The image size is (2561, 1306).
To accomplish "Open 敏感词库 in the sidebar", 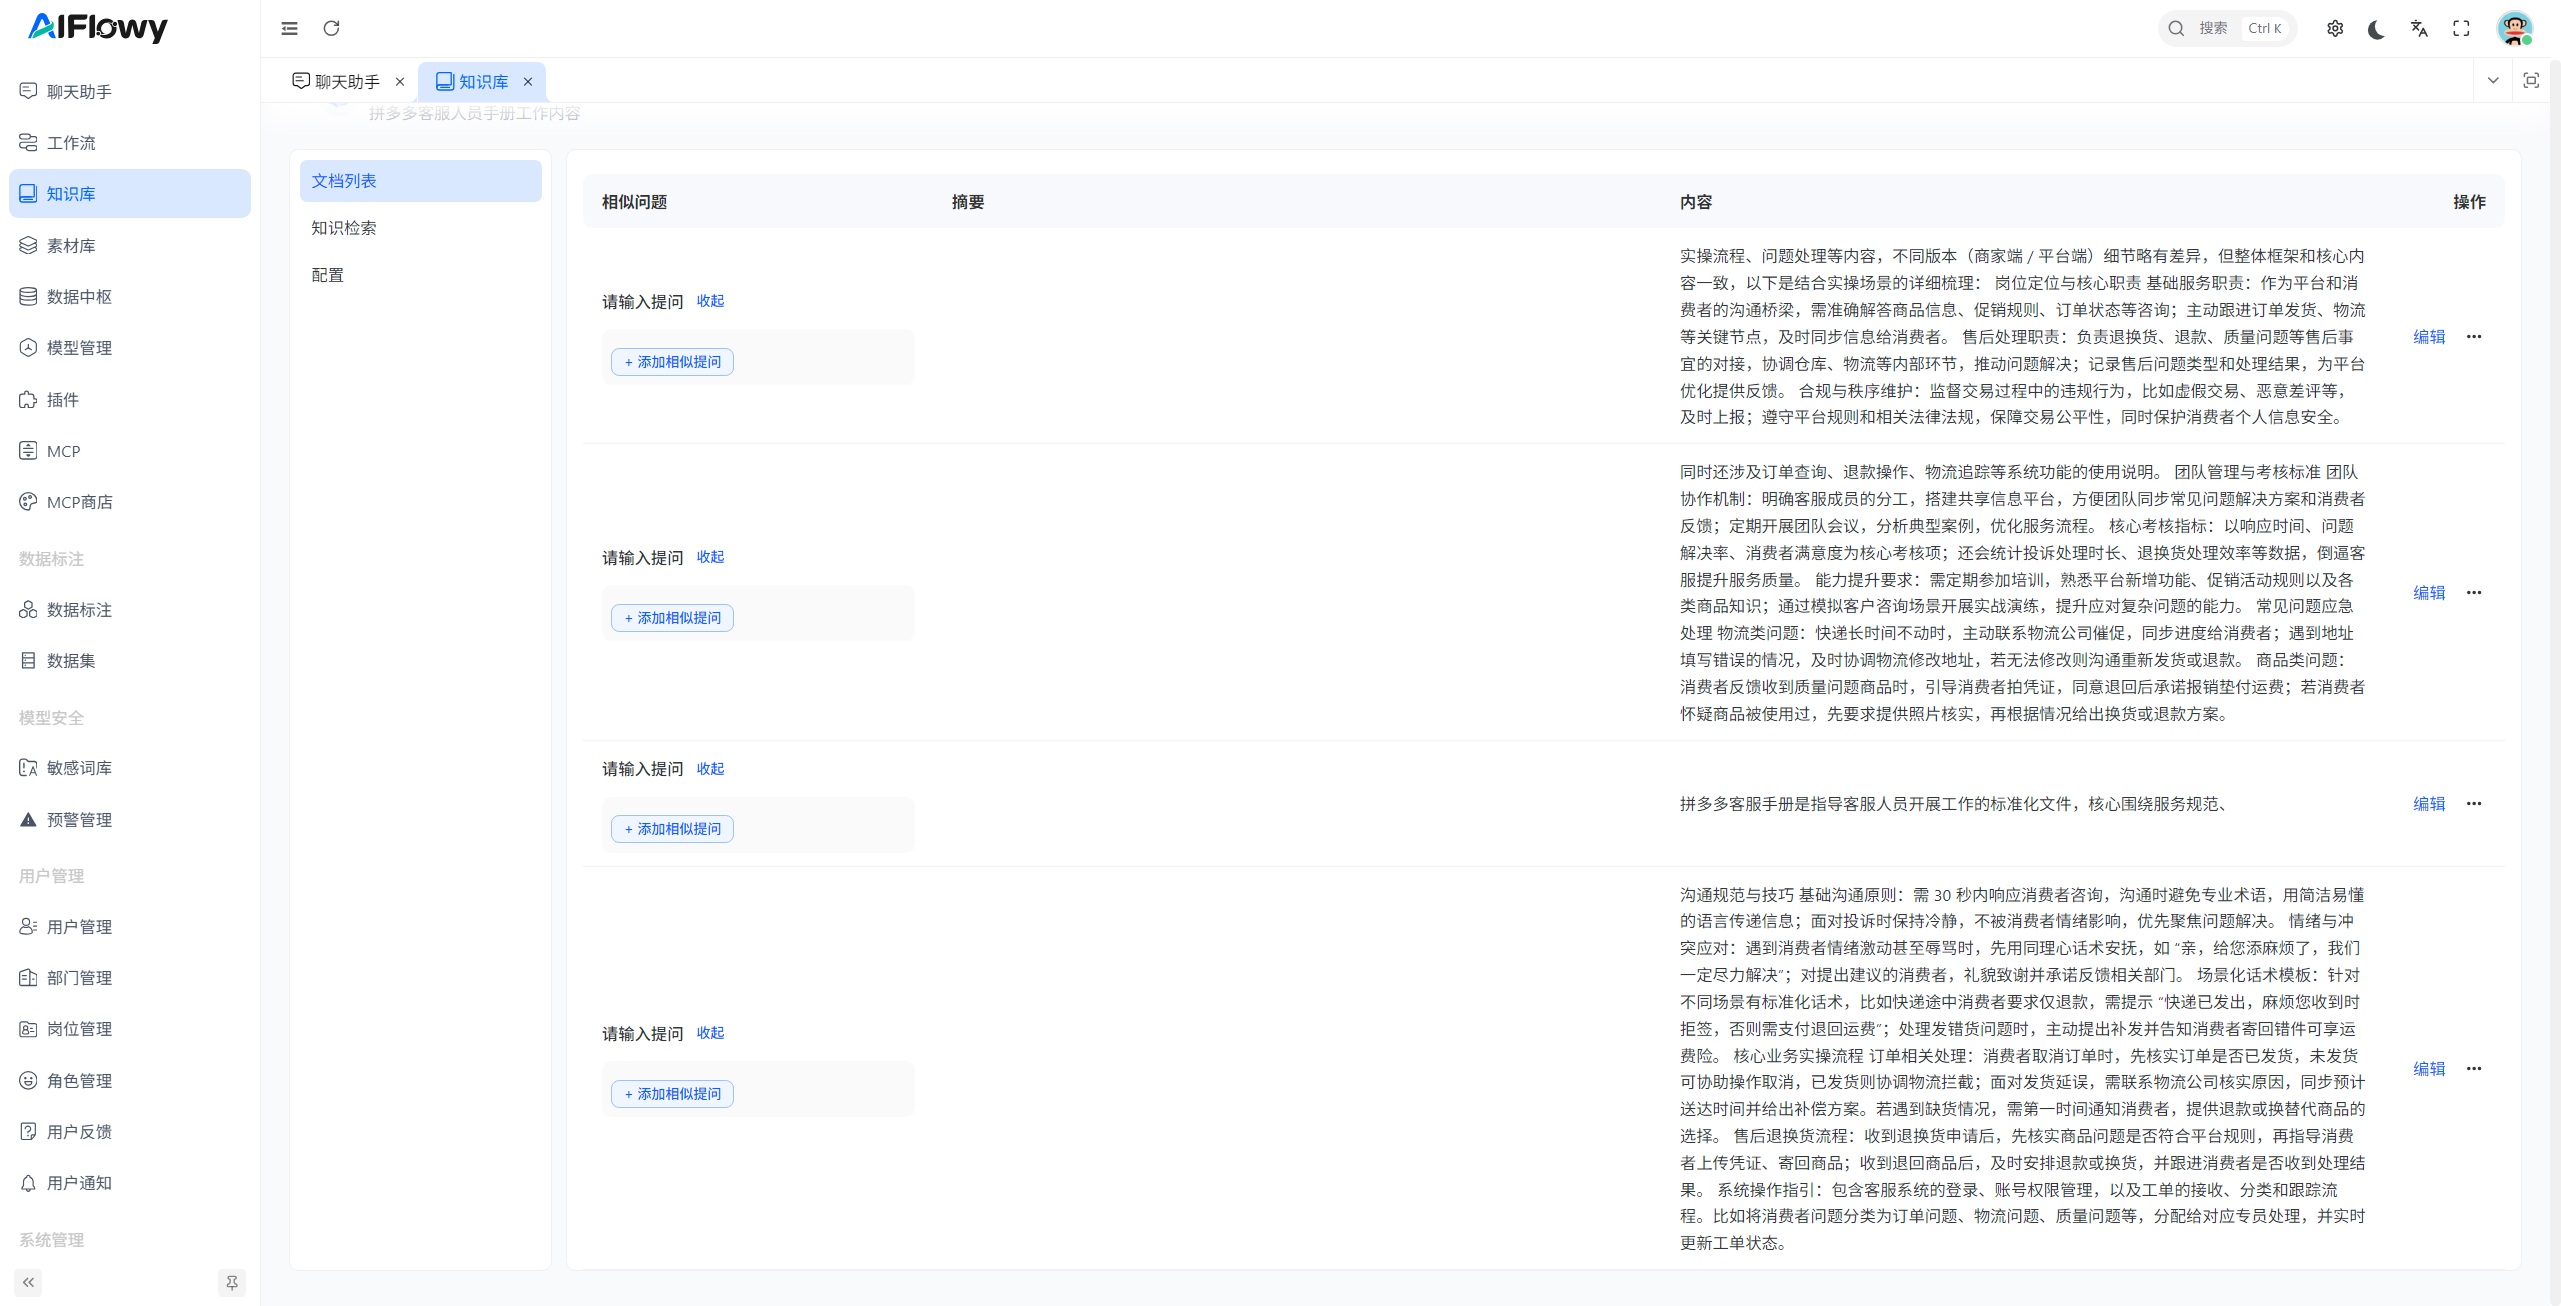I will 79,768.
